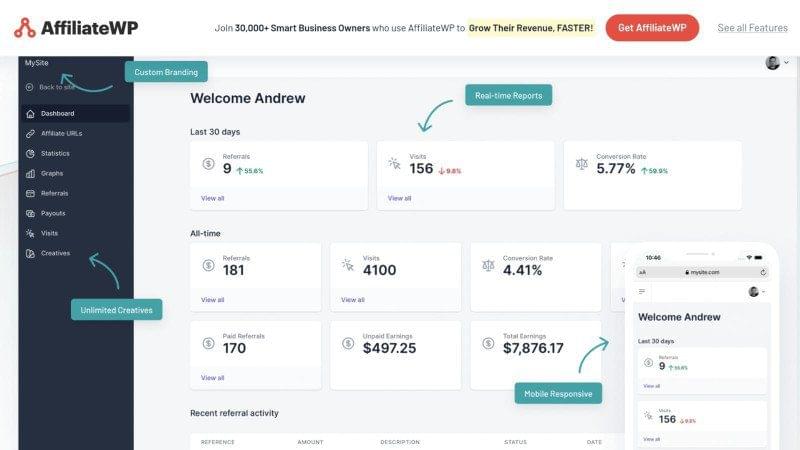Click the Payouts sidebar icon
Screen dimensions: 800x450
30,213
